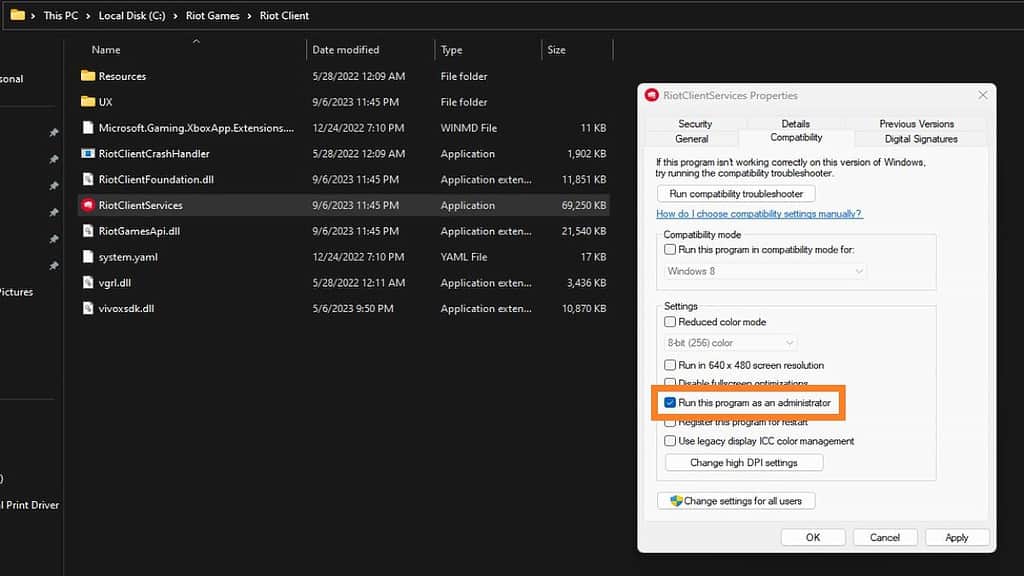Uncheck Run this program as an administrator
1024x576 pixels.
(x=670, y=403)
